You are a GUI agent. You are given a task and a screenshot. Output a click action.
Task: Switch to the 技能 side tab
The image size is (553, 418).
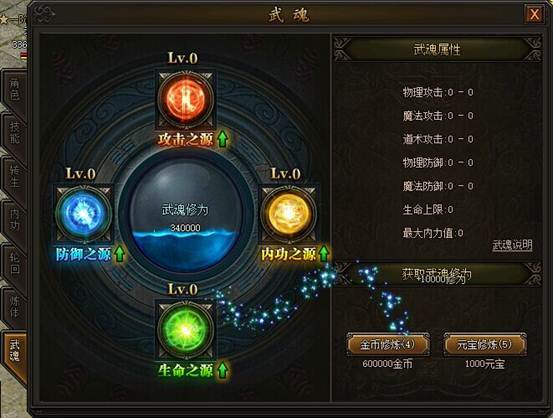point(14,133)
